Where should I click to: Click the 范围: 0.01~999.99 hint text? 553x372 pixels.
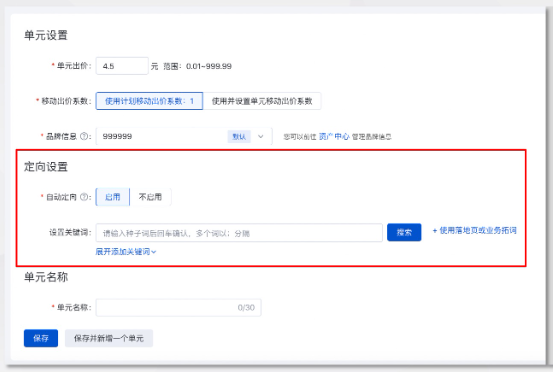(x=197, y=66)
